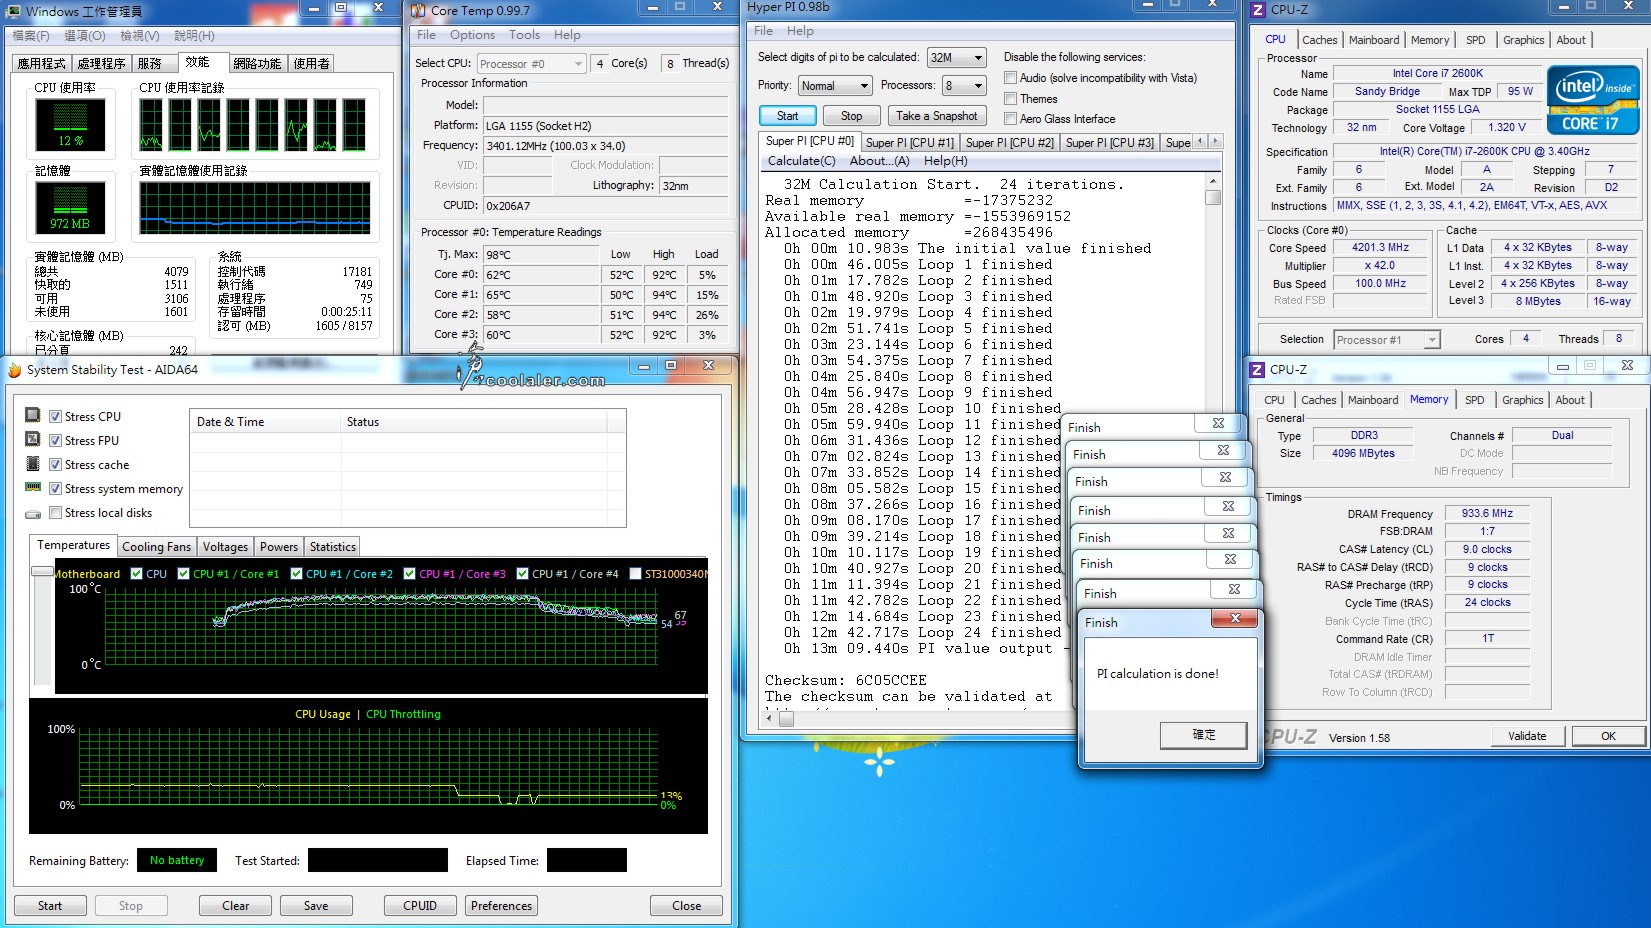The image size is (1651, 928).
Task: Open the Options menu in Core Temp
Action: [472, 35]
